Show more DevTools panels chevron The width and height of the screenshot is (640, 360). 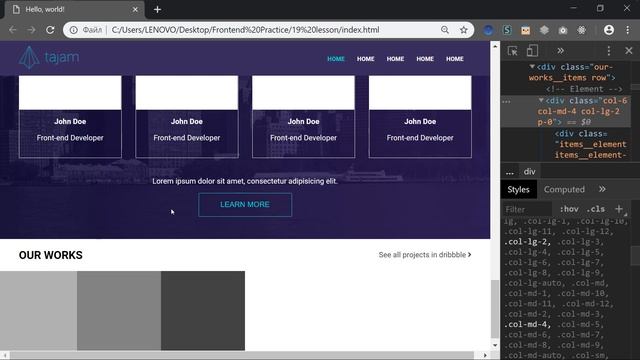click(560, 51)
